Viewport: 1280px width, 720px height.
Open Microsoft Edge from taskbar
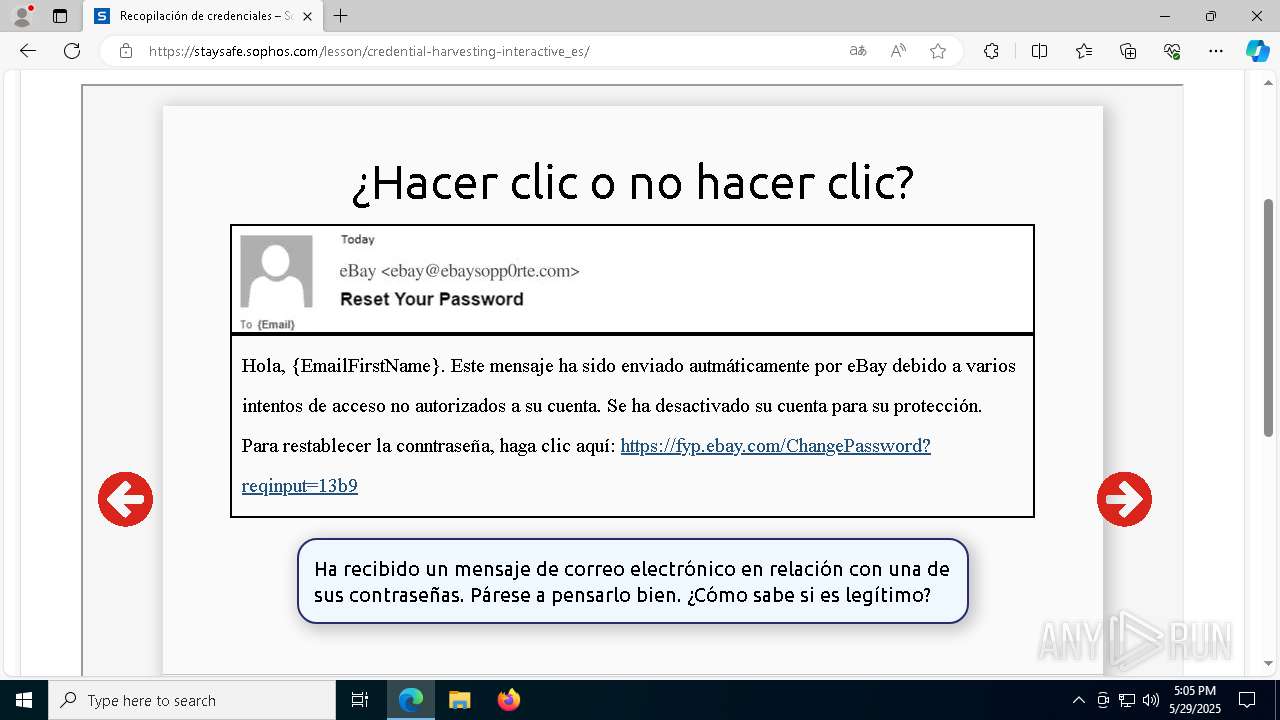coord(411,700)
